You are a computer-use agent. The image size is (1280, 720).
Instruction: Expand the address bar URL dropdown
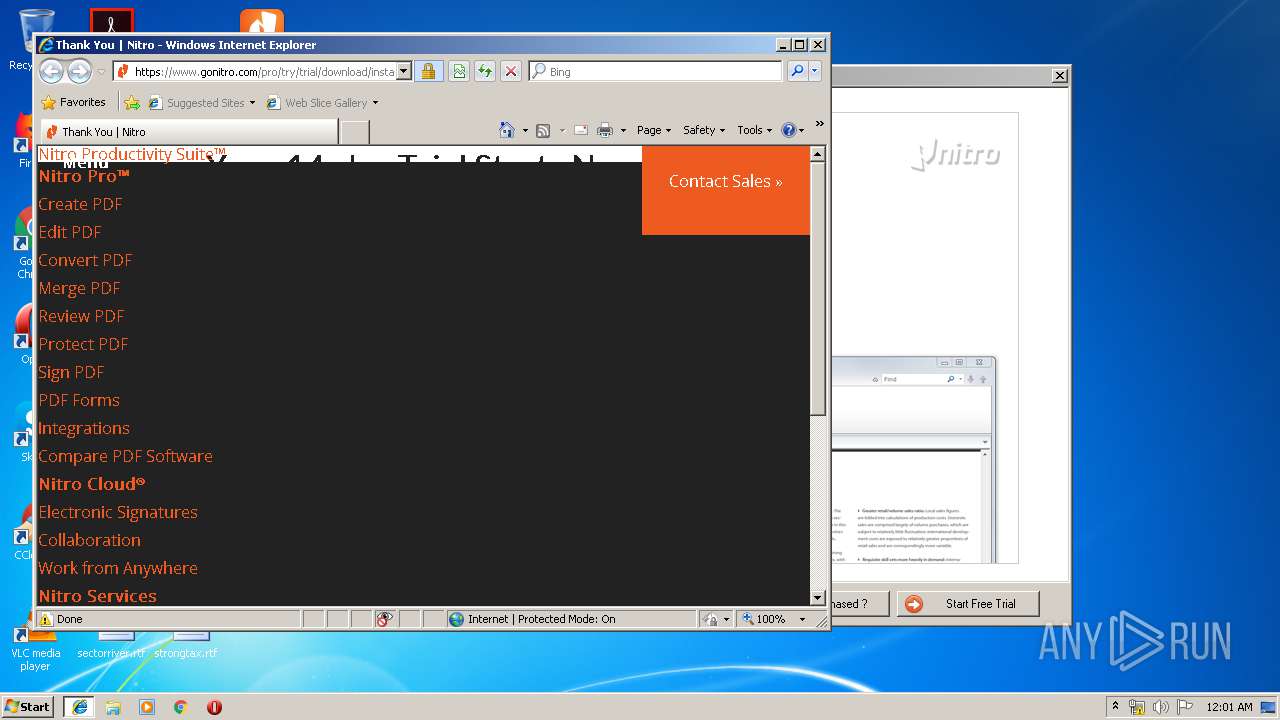point(404,71)
